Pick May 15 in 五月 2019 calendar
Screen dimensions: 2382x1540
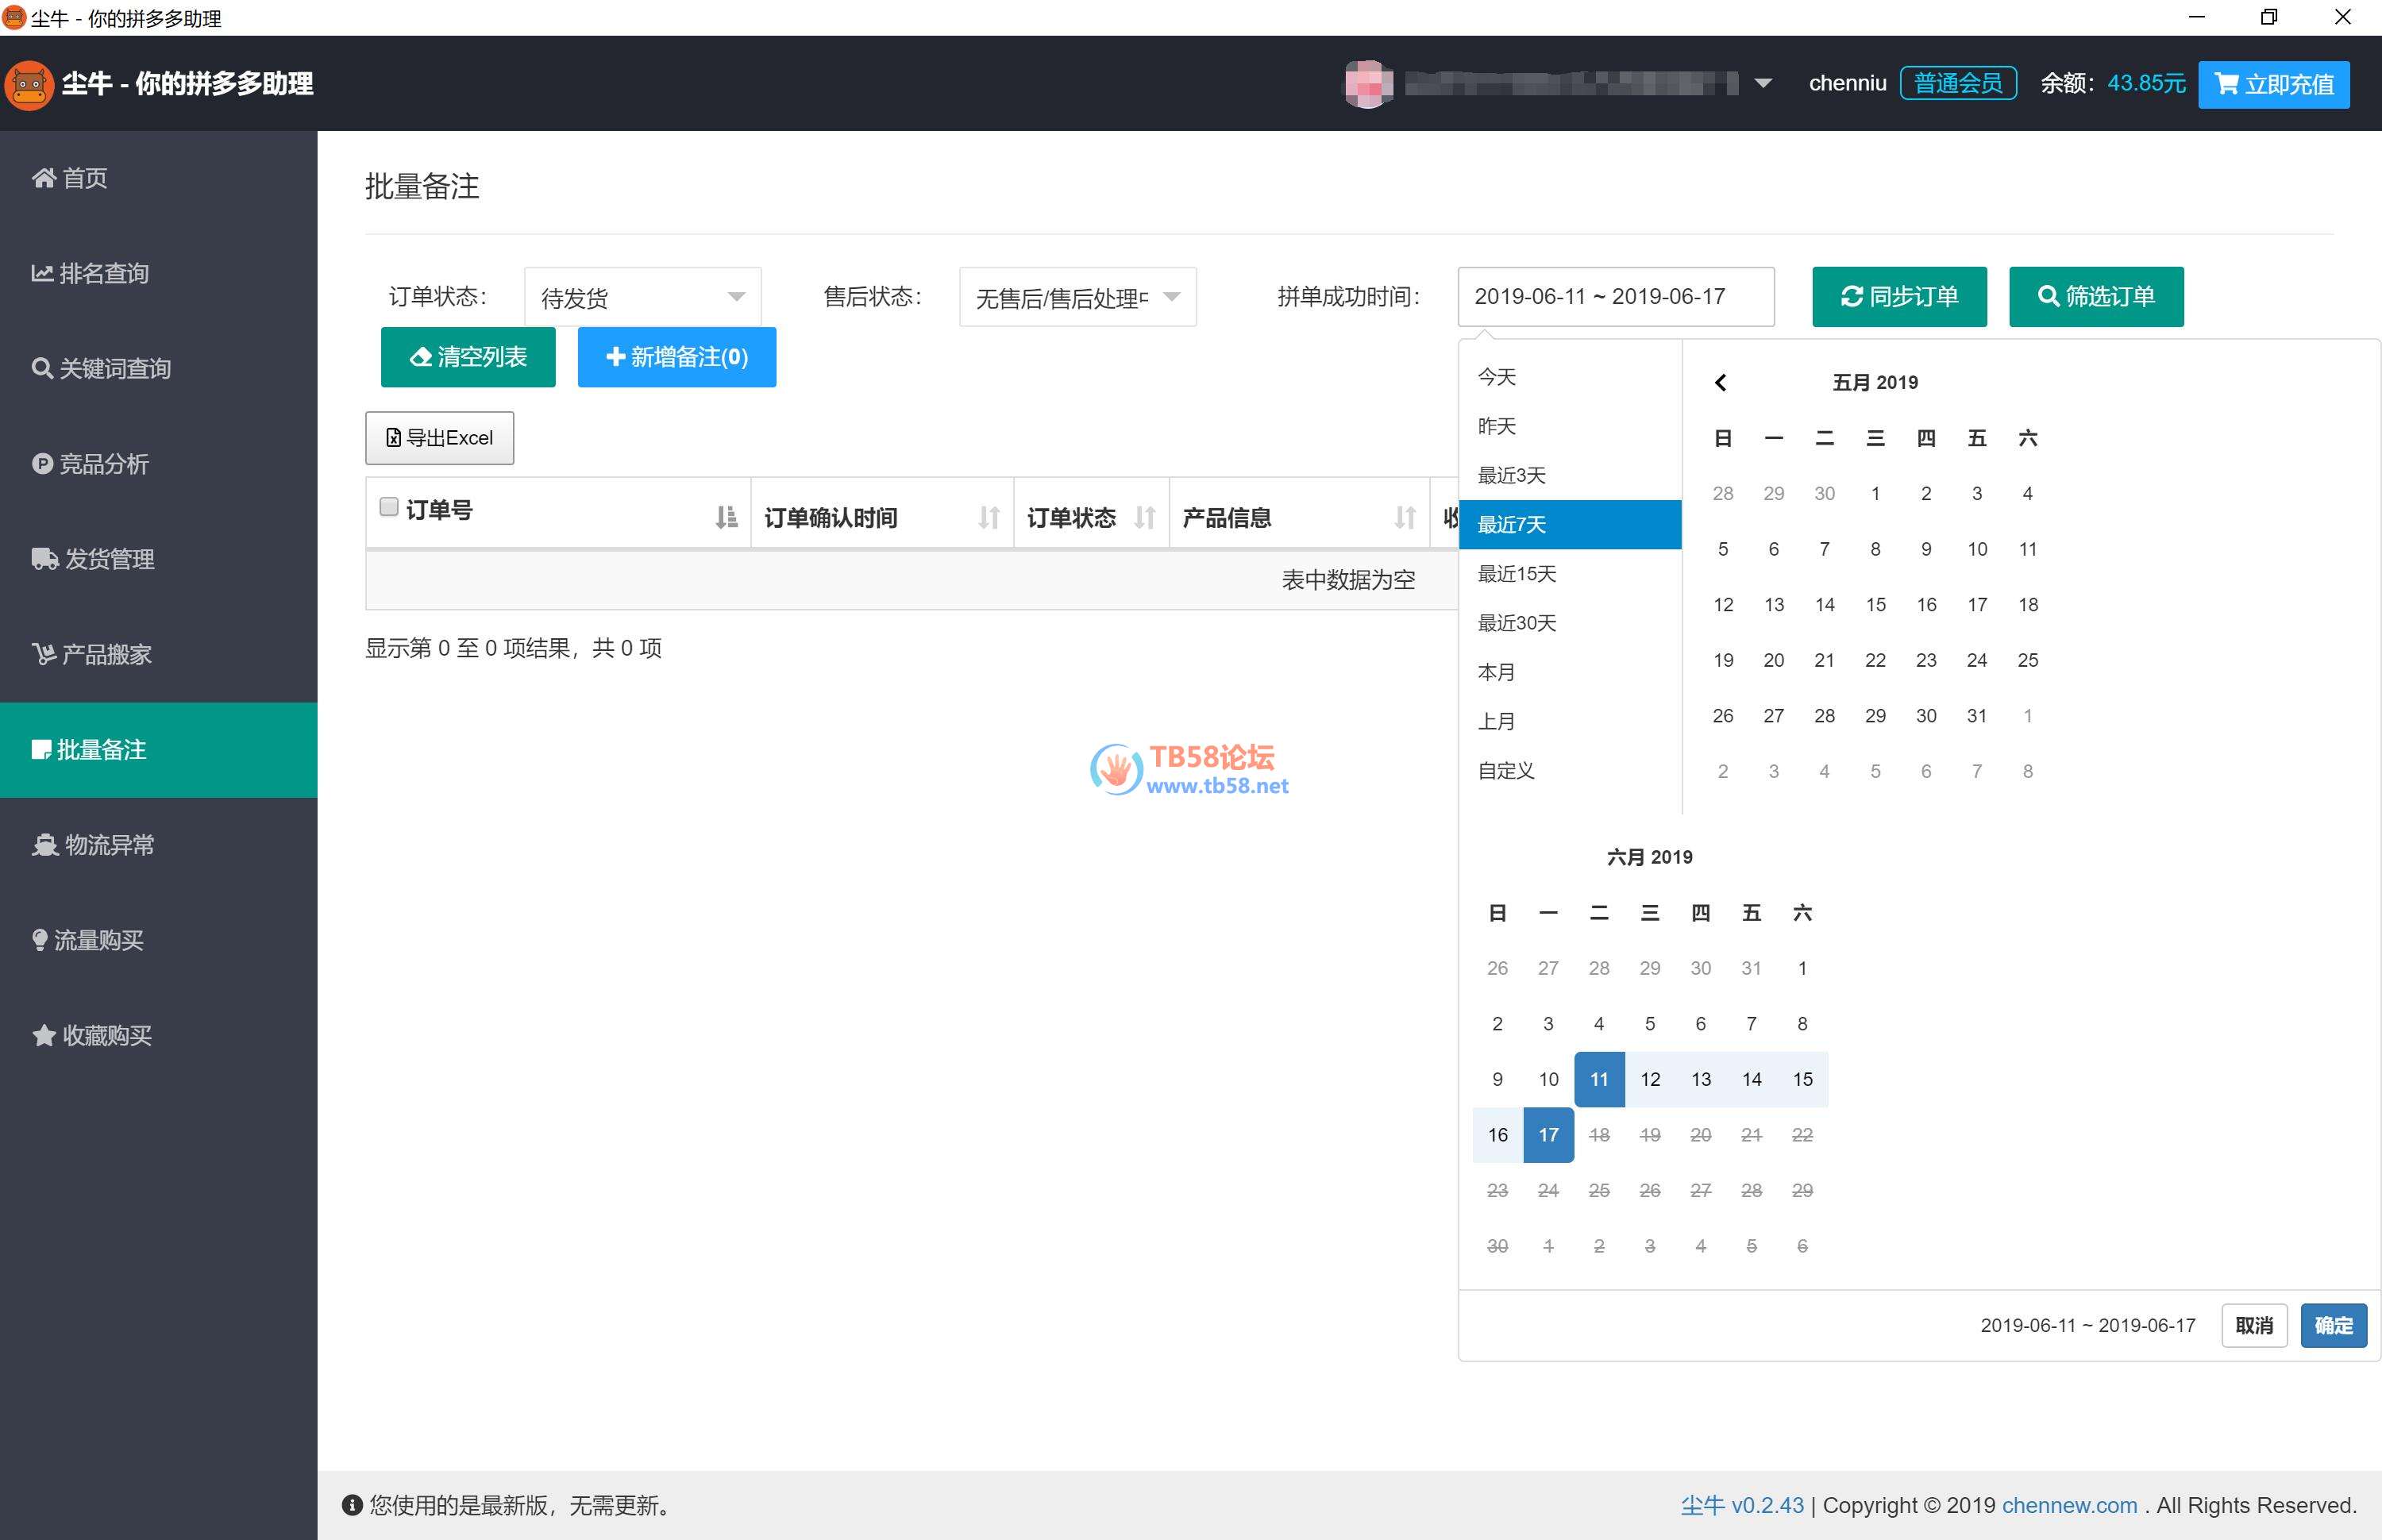(x=1875, y=604)
